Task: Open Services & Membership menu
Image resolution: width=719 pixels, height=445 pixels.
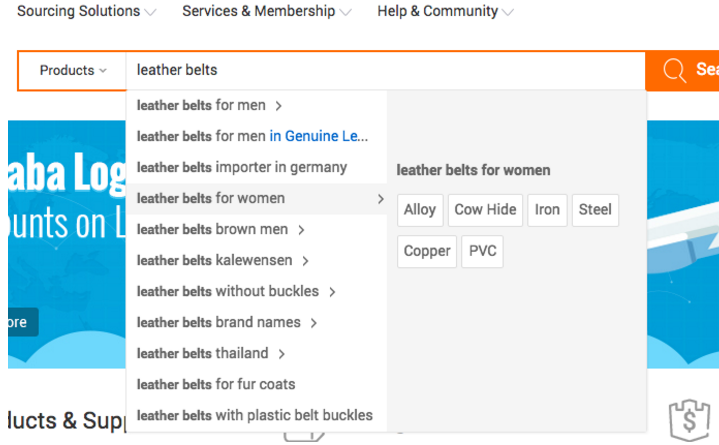Action: pos(267,11)
